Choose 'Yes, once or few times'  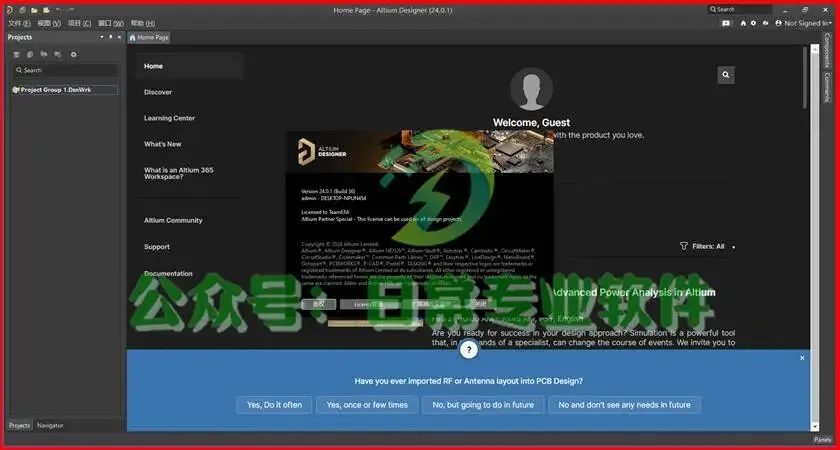pos(367,405)
